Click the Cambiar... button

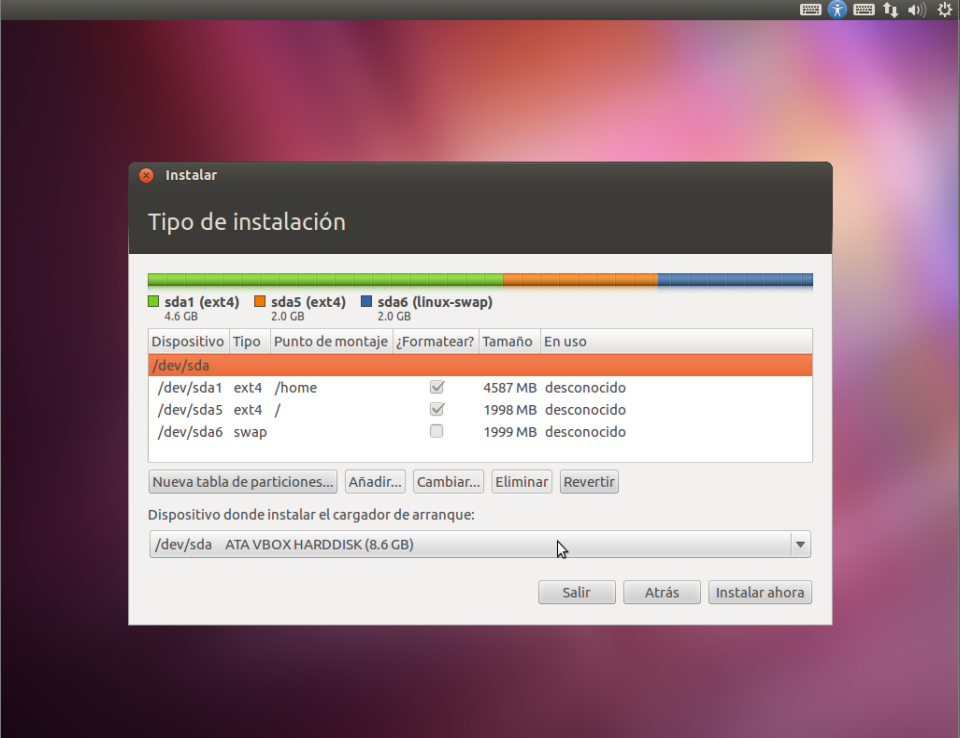tap(448, 482)
